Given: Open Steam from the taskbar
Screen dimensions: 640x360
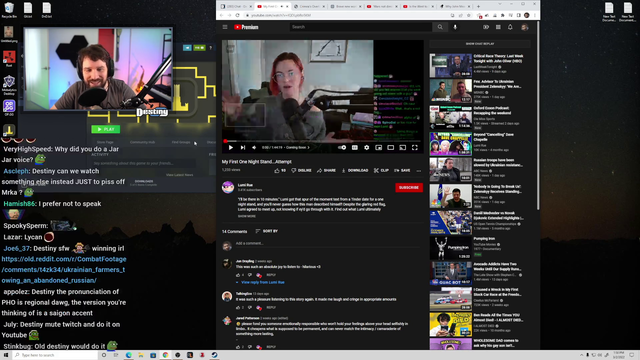Looking at the screenshot, I should [x=214, y=355].
